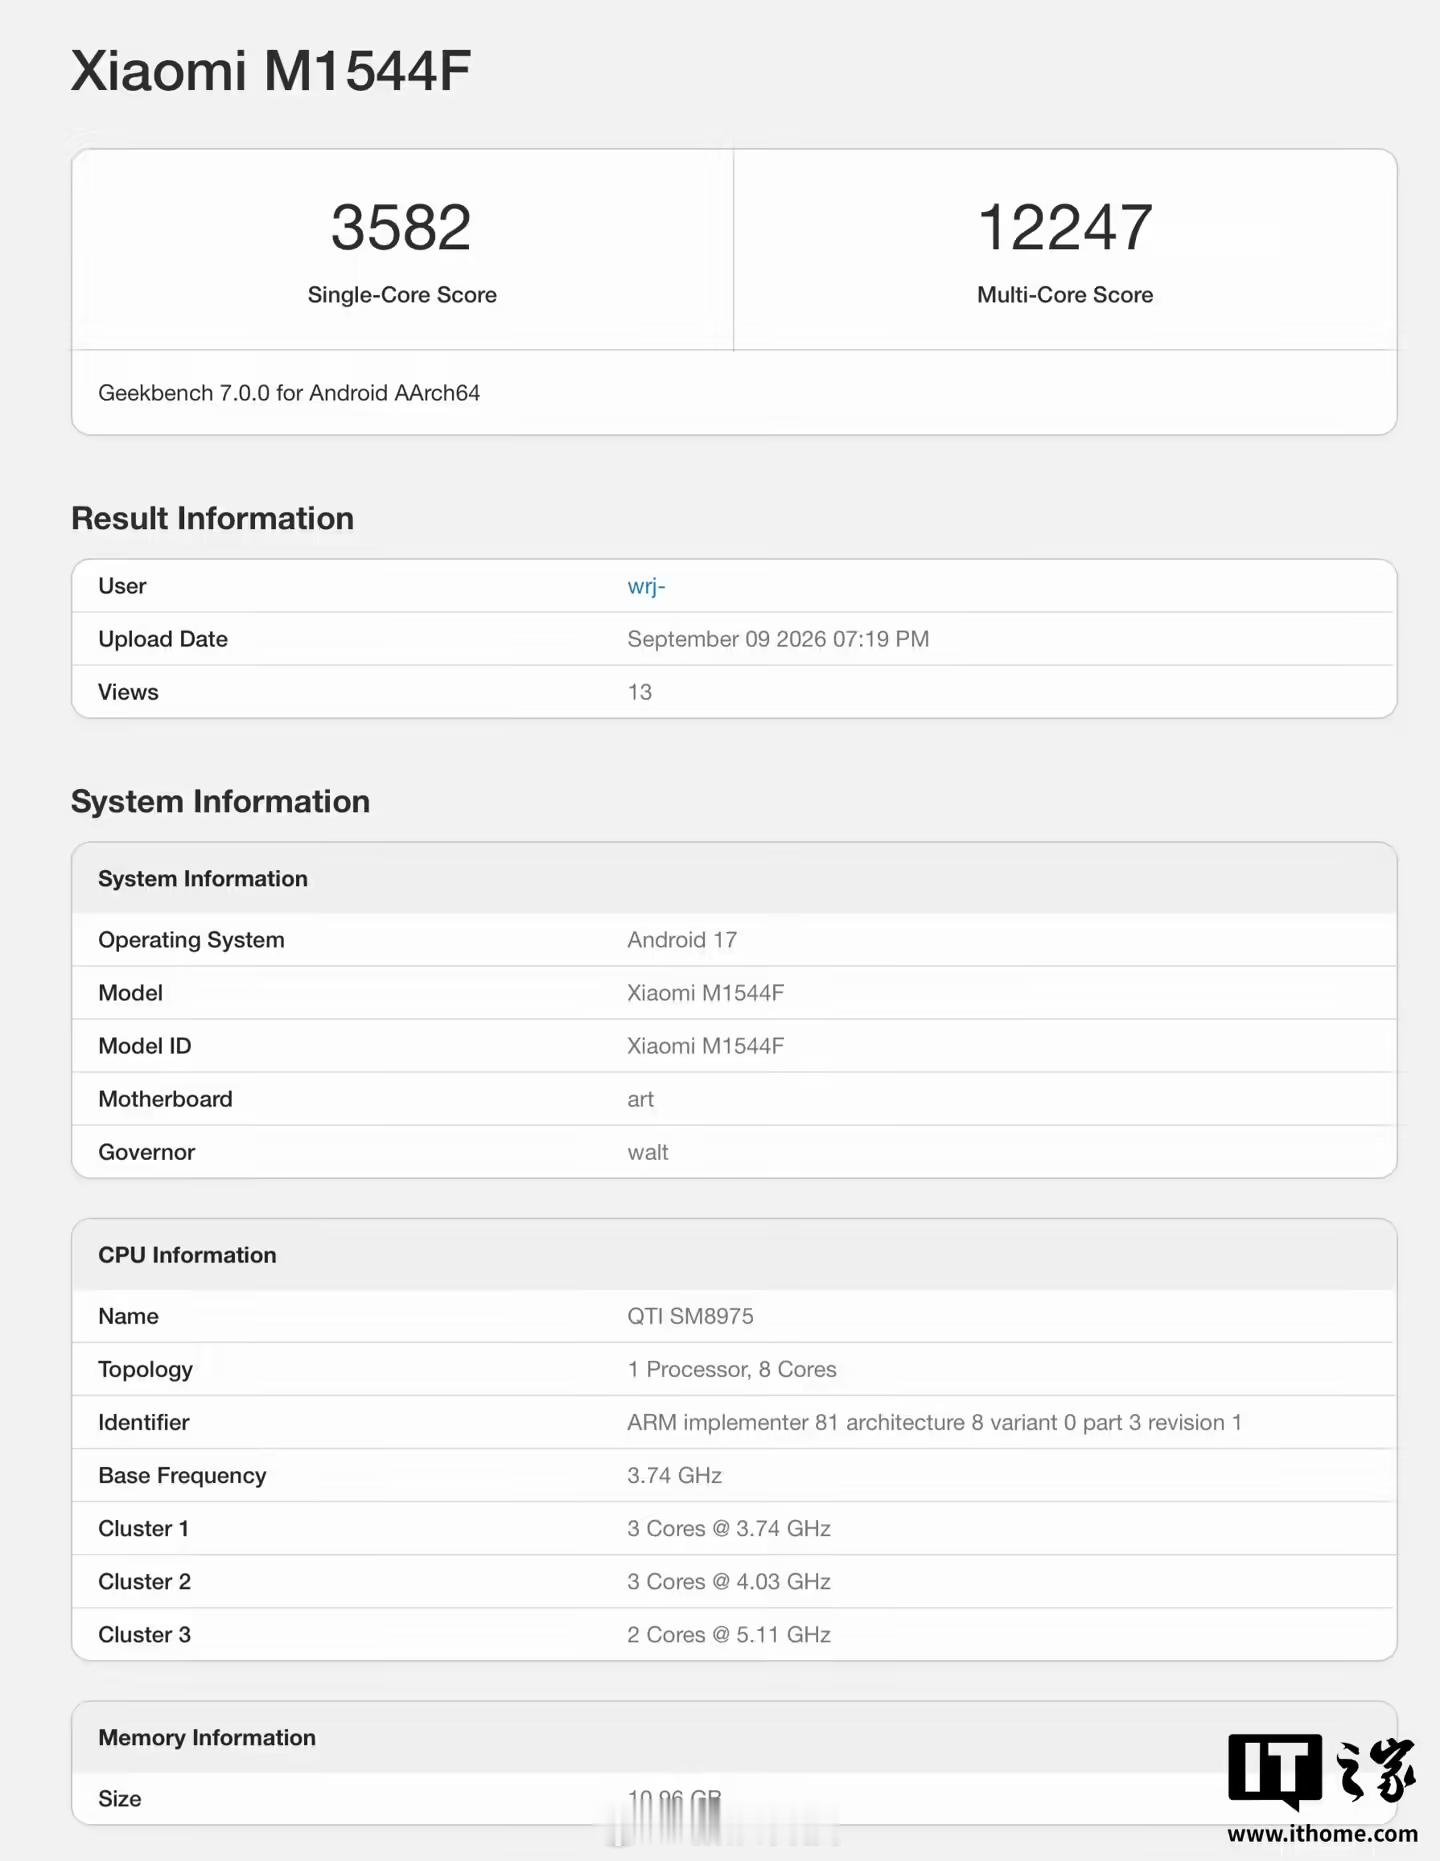Click Geekbench 7.0.0 for Android AArch64 text
1440x1861 pixels.
[x=289, y=393]
